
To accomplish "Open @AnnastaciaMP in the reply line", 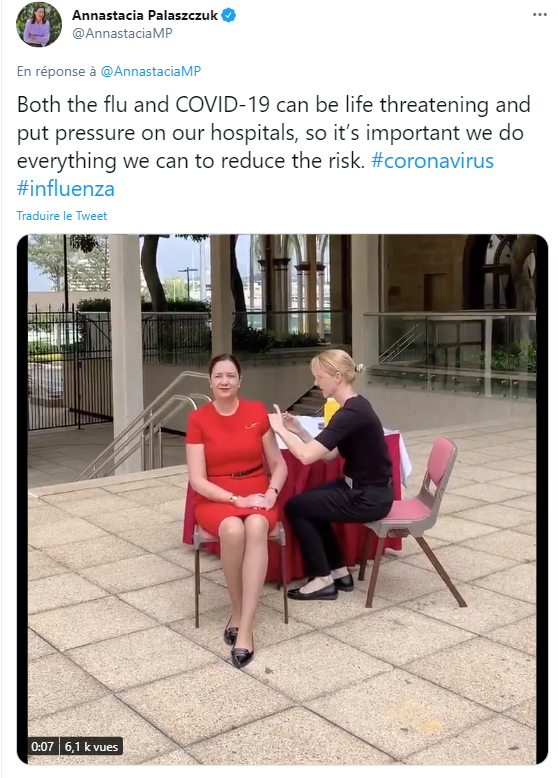I will click(151, 71).
